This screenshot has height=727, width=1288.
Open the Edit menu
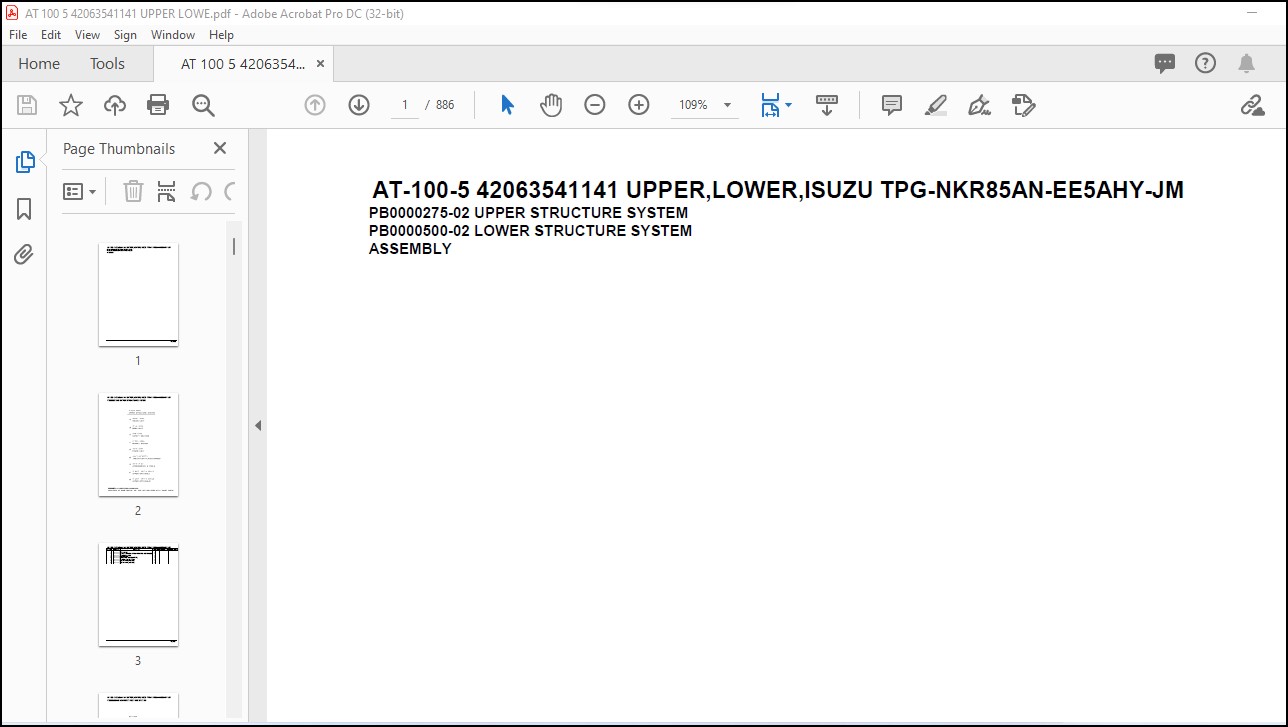[x=51, y=34]
